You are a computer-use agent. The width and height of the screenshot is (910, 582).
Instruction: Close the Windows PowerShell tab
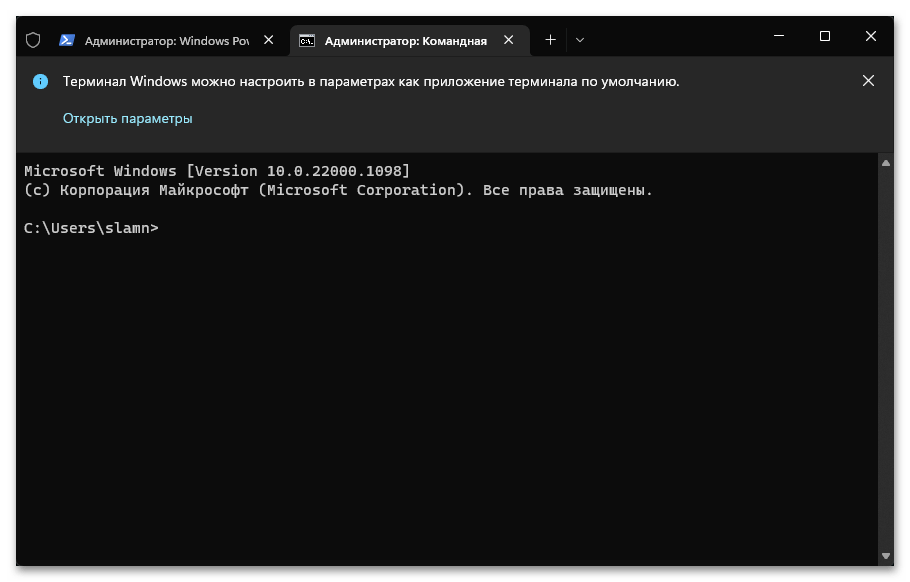[x=268, y=40]
